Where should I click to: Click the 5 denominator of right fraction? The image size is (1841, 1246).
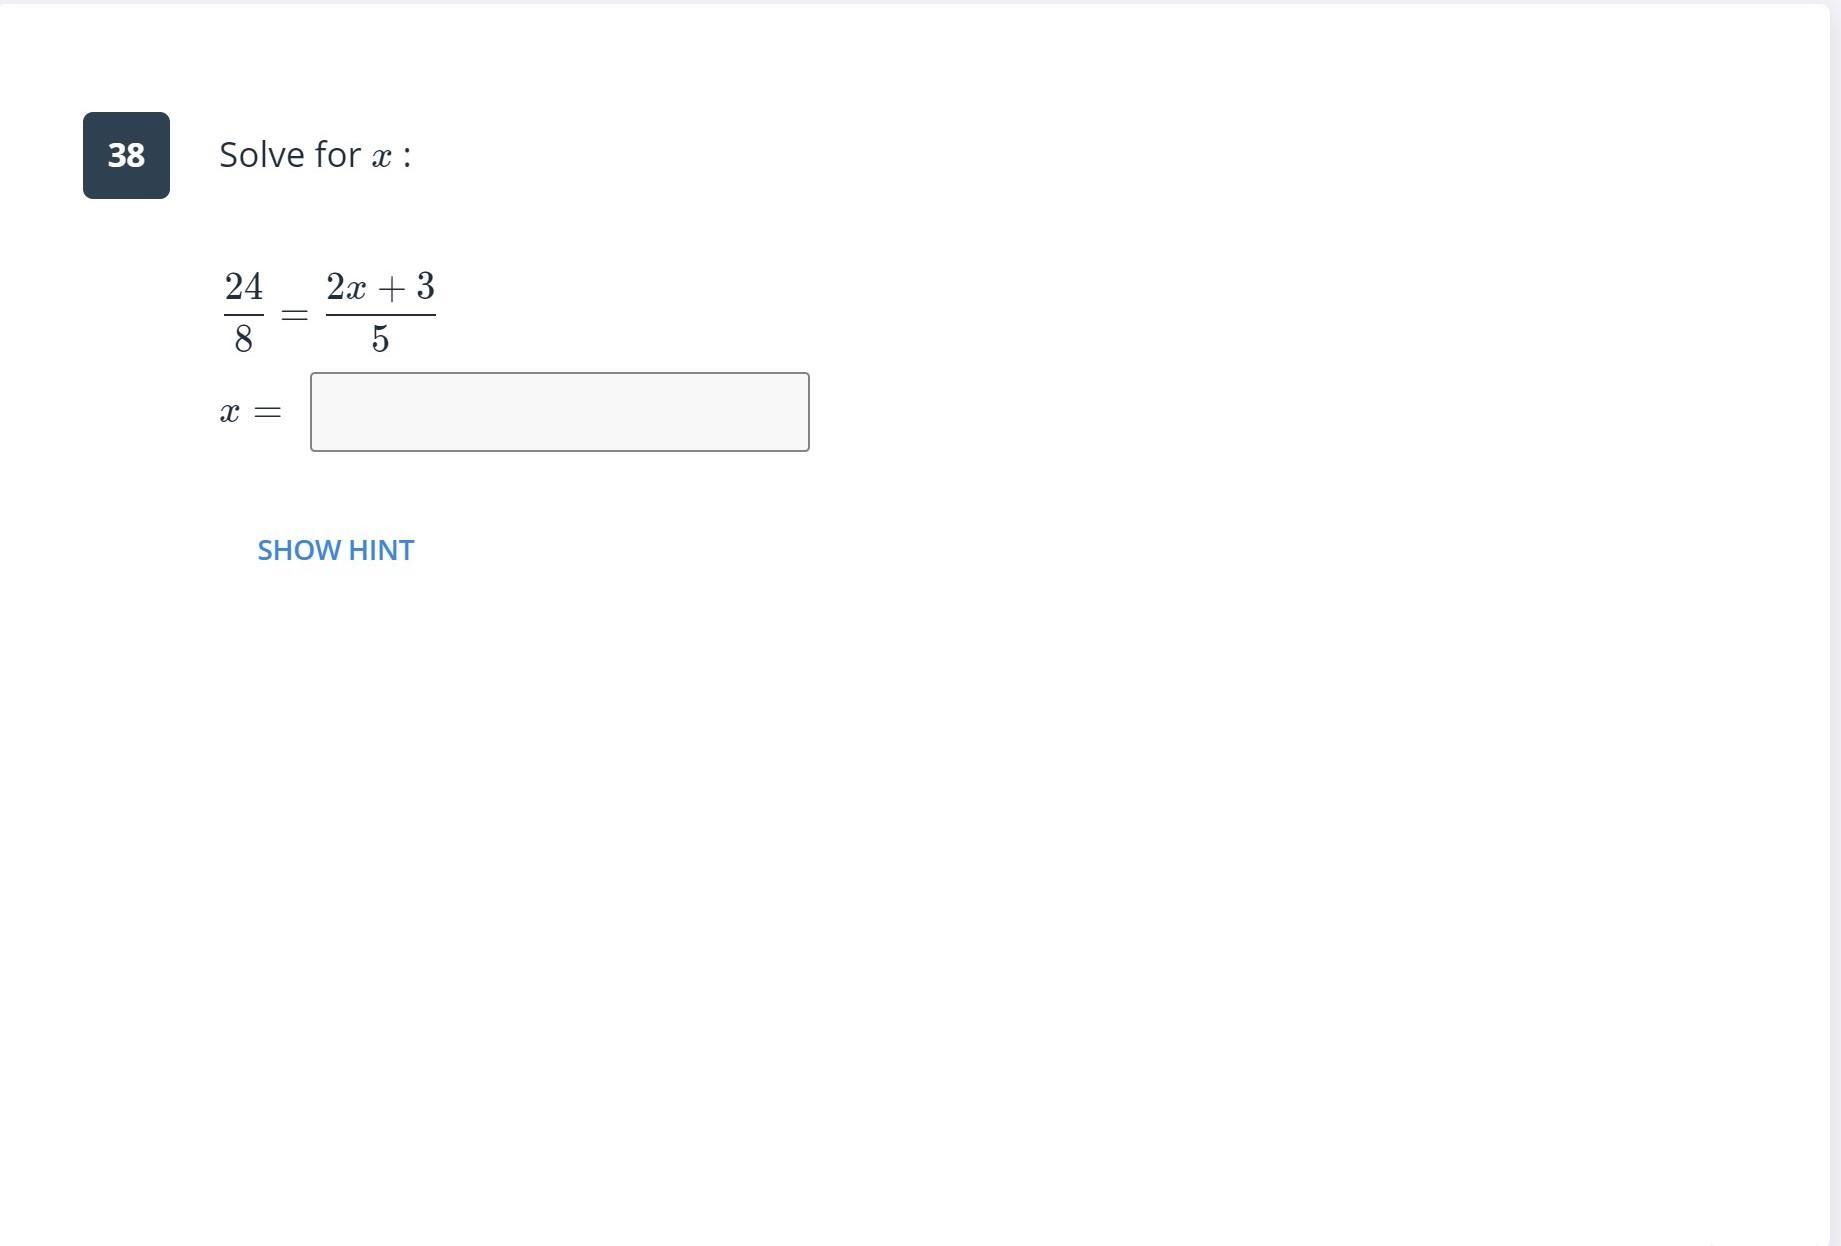(380, 339)
